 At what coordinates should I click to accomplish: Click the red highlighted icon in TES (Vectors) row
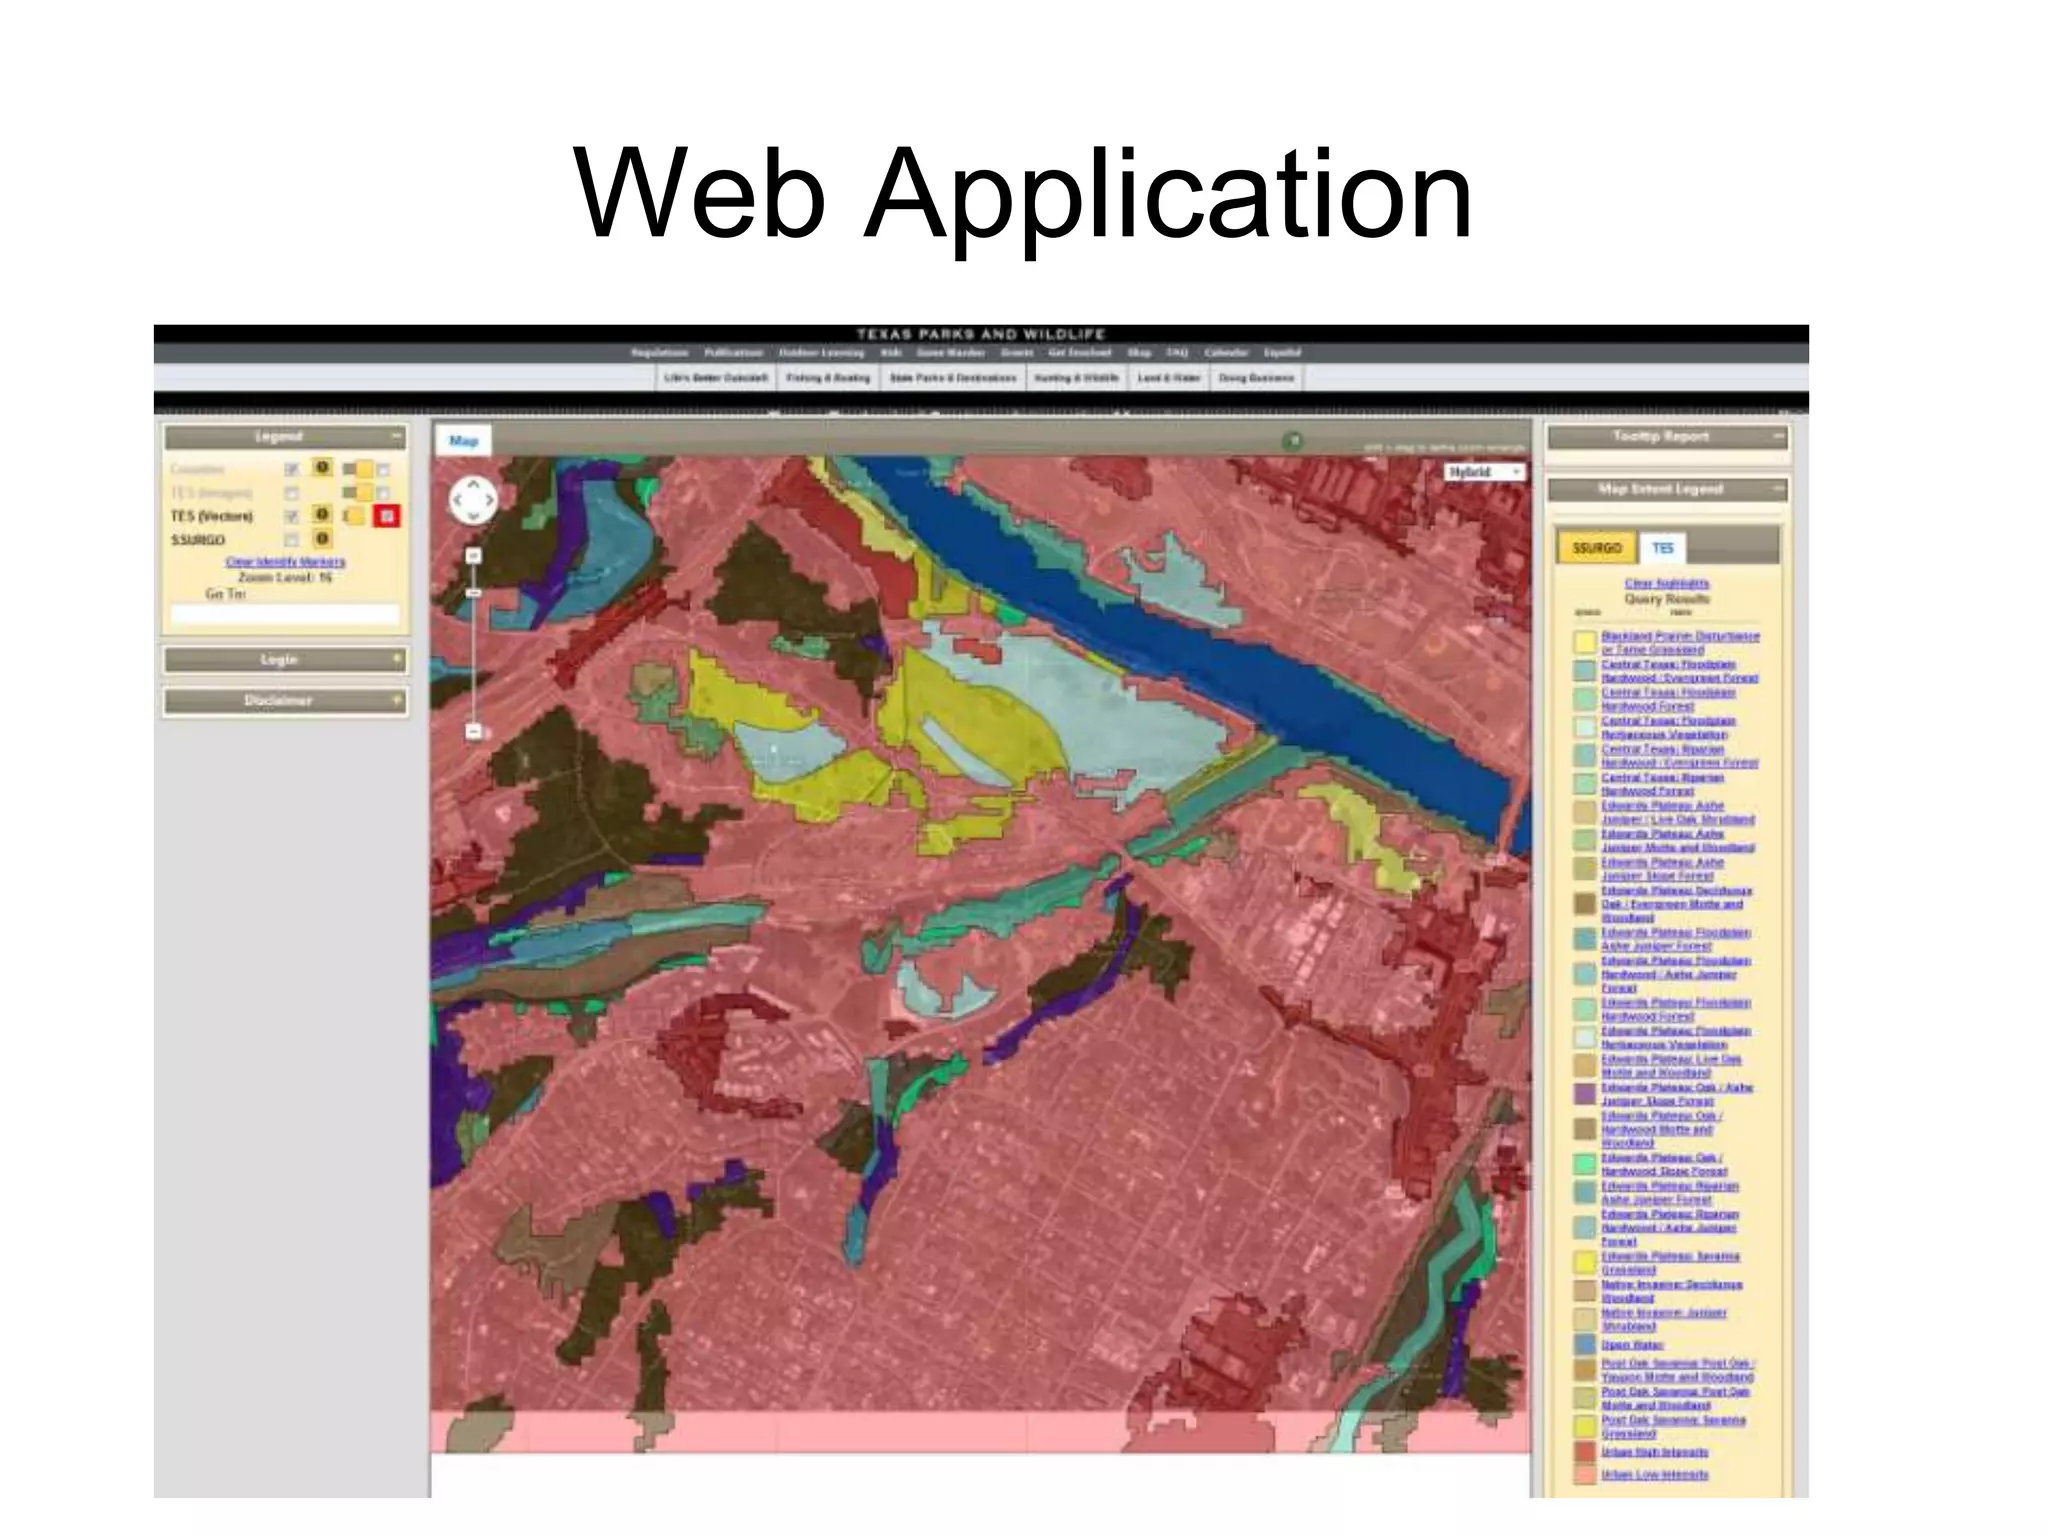click(x=387, y=516)
